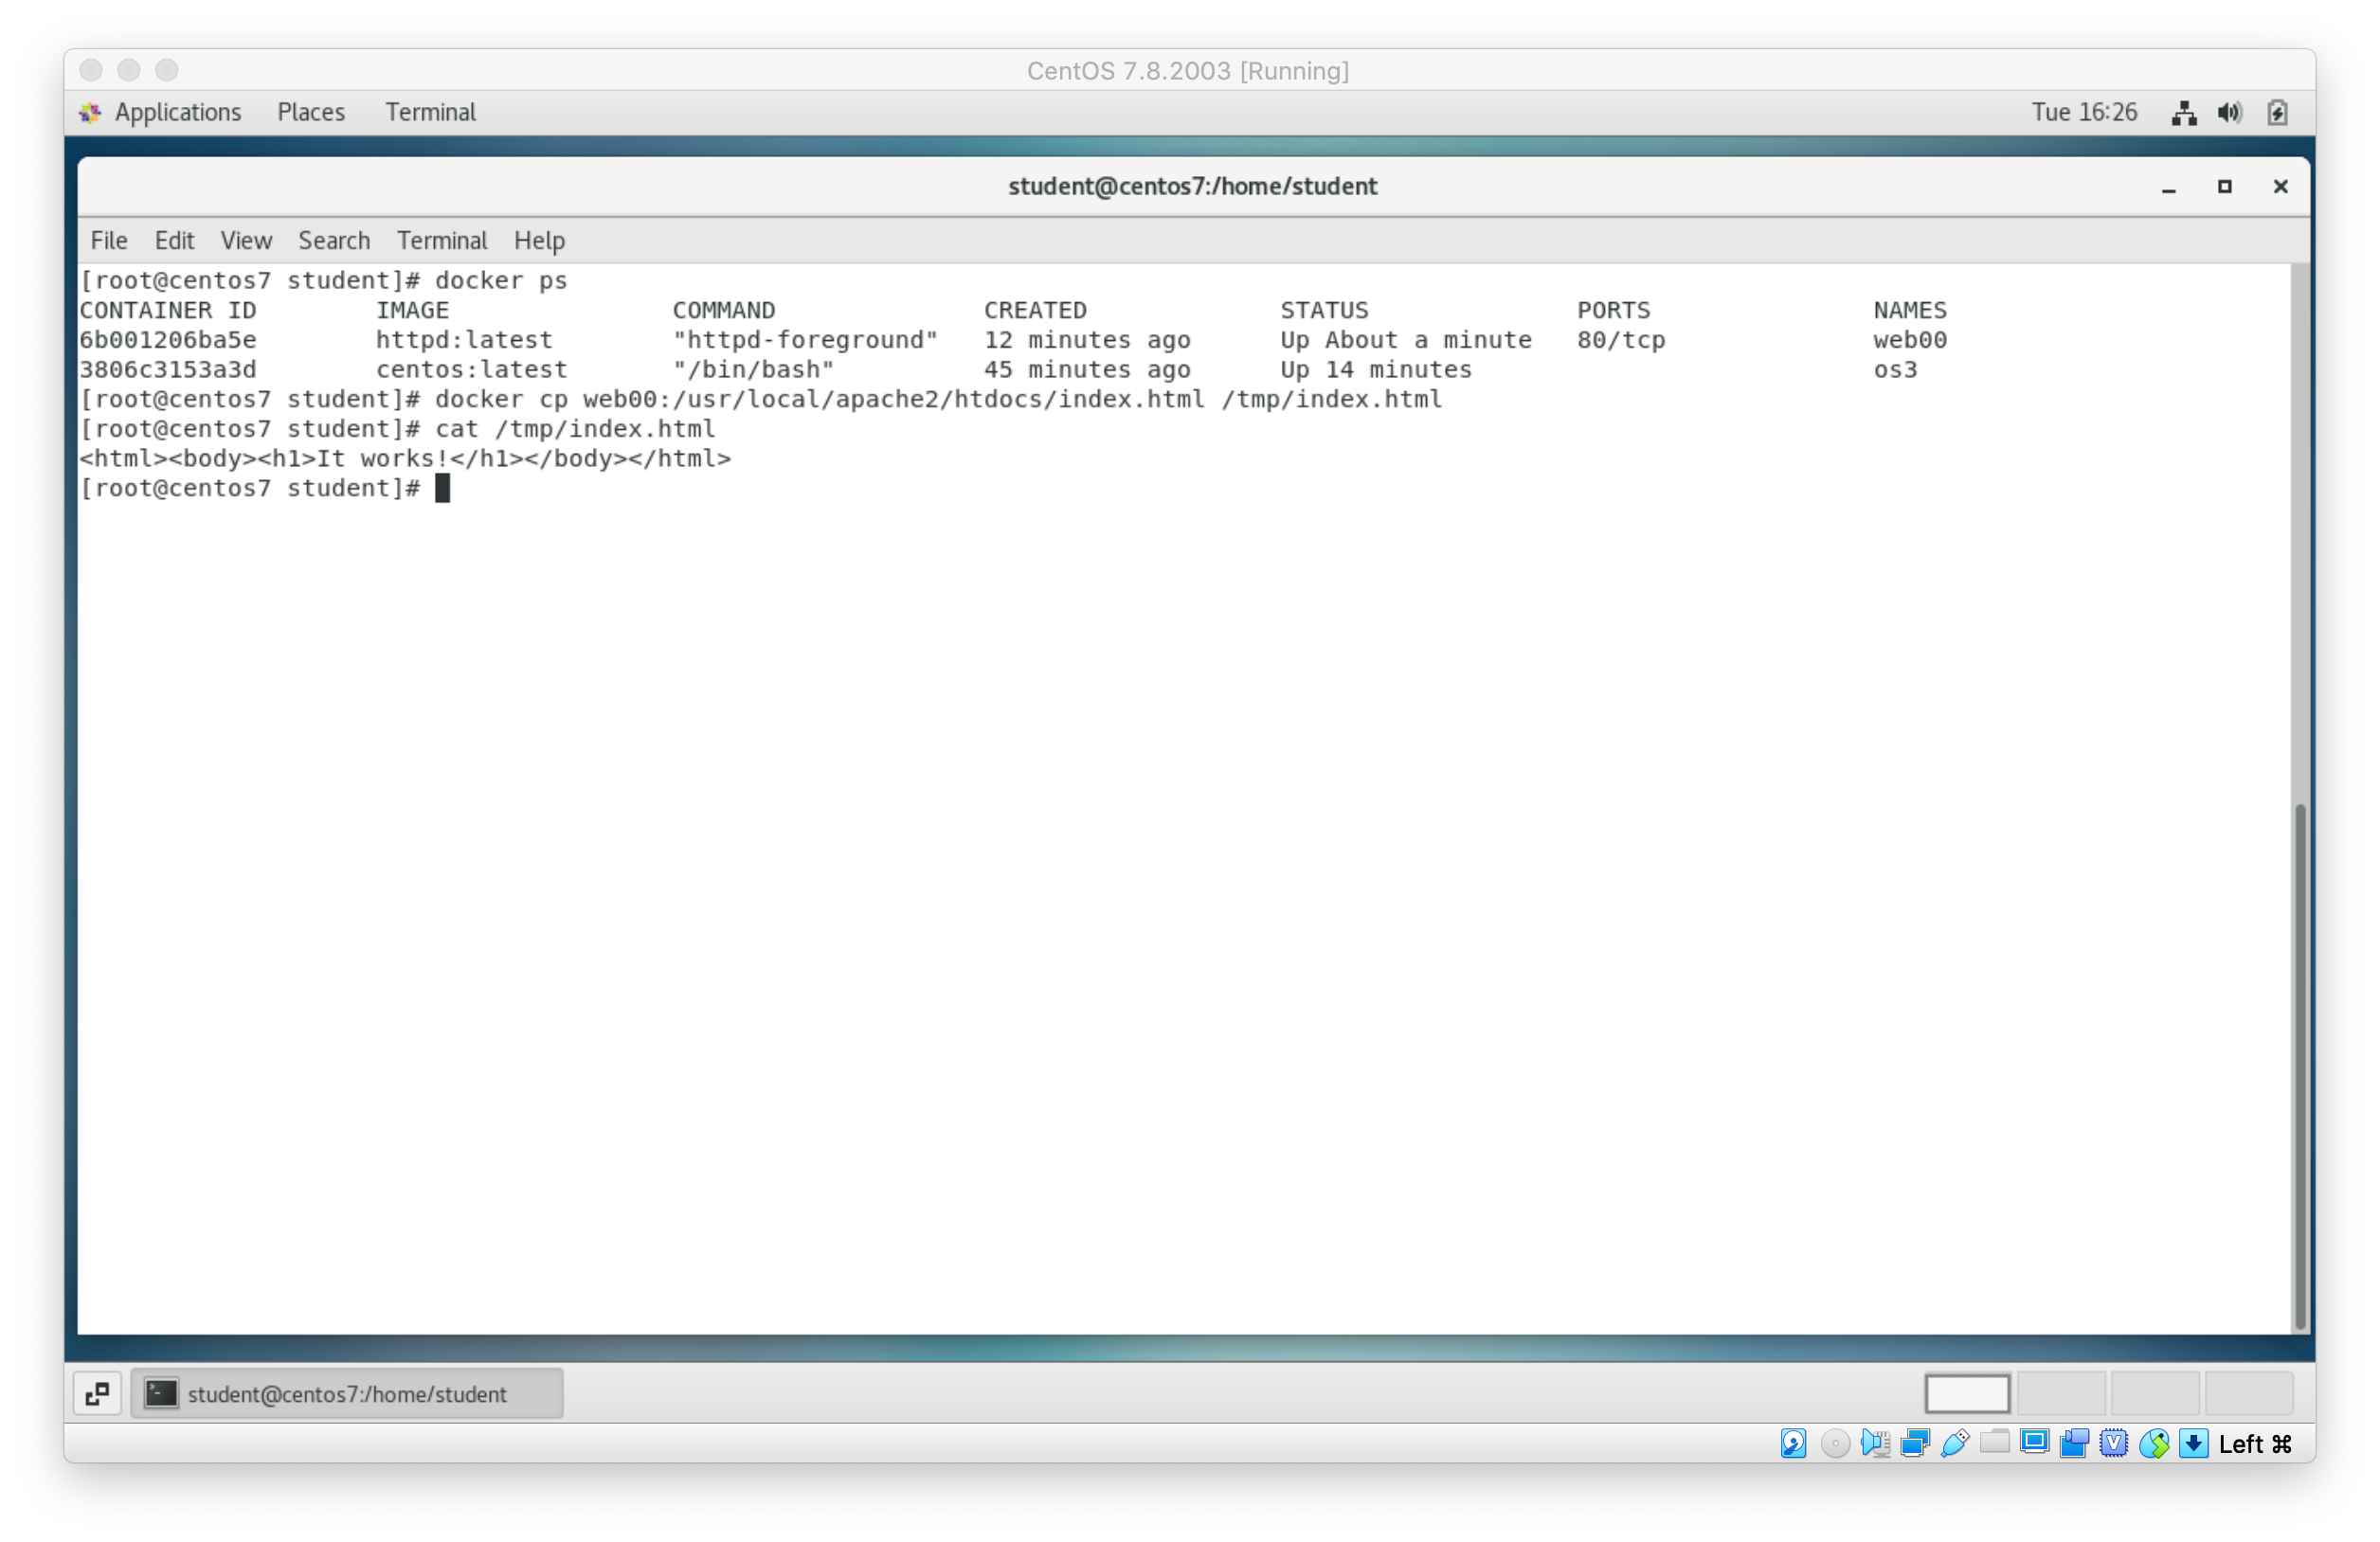Click the student@centos7 taskbar window button

point(346,1393)
